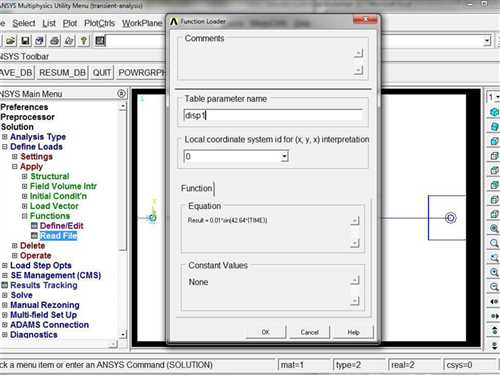
Task: Open Define/Edit under Functions
Action: (61, 226)
